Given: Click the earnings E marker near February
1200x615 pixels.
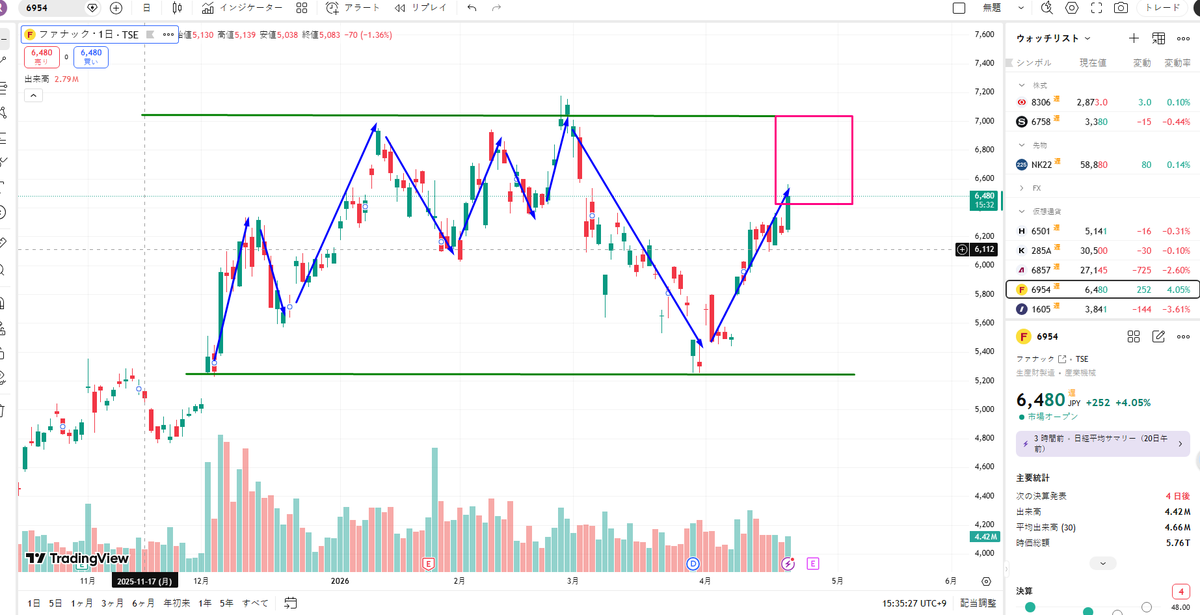Looking at the screenshot, I should click(429, 563).
